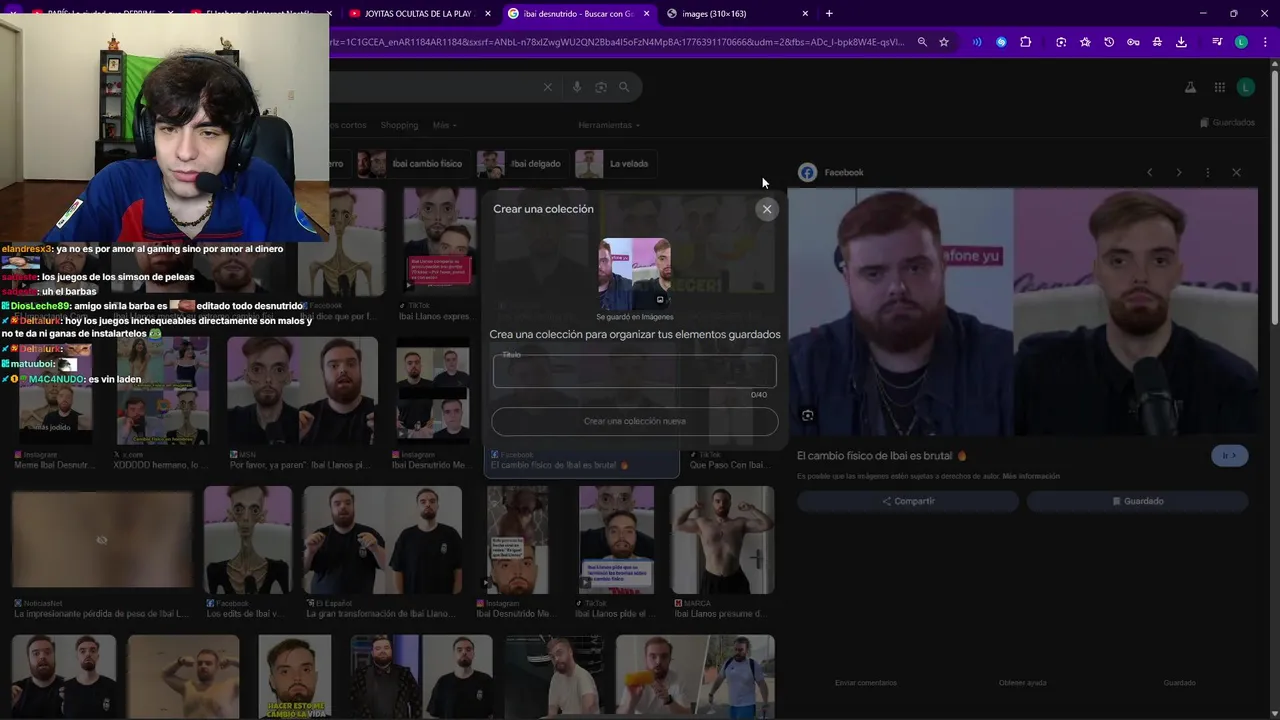Go to next image in preview panel

(1178, 172)
